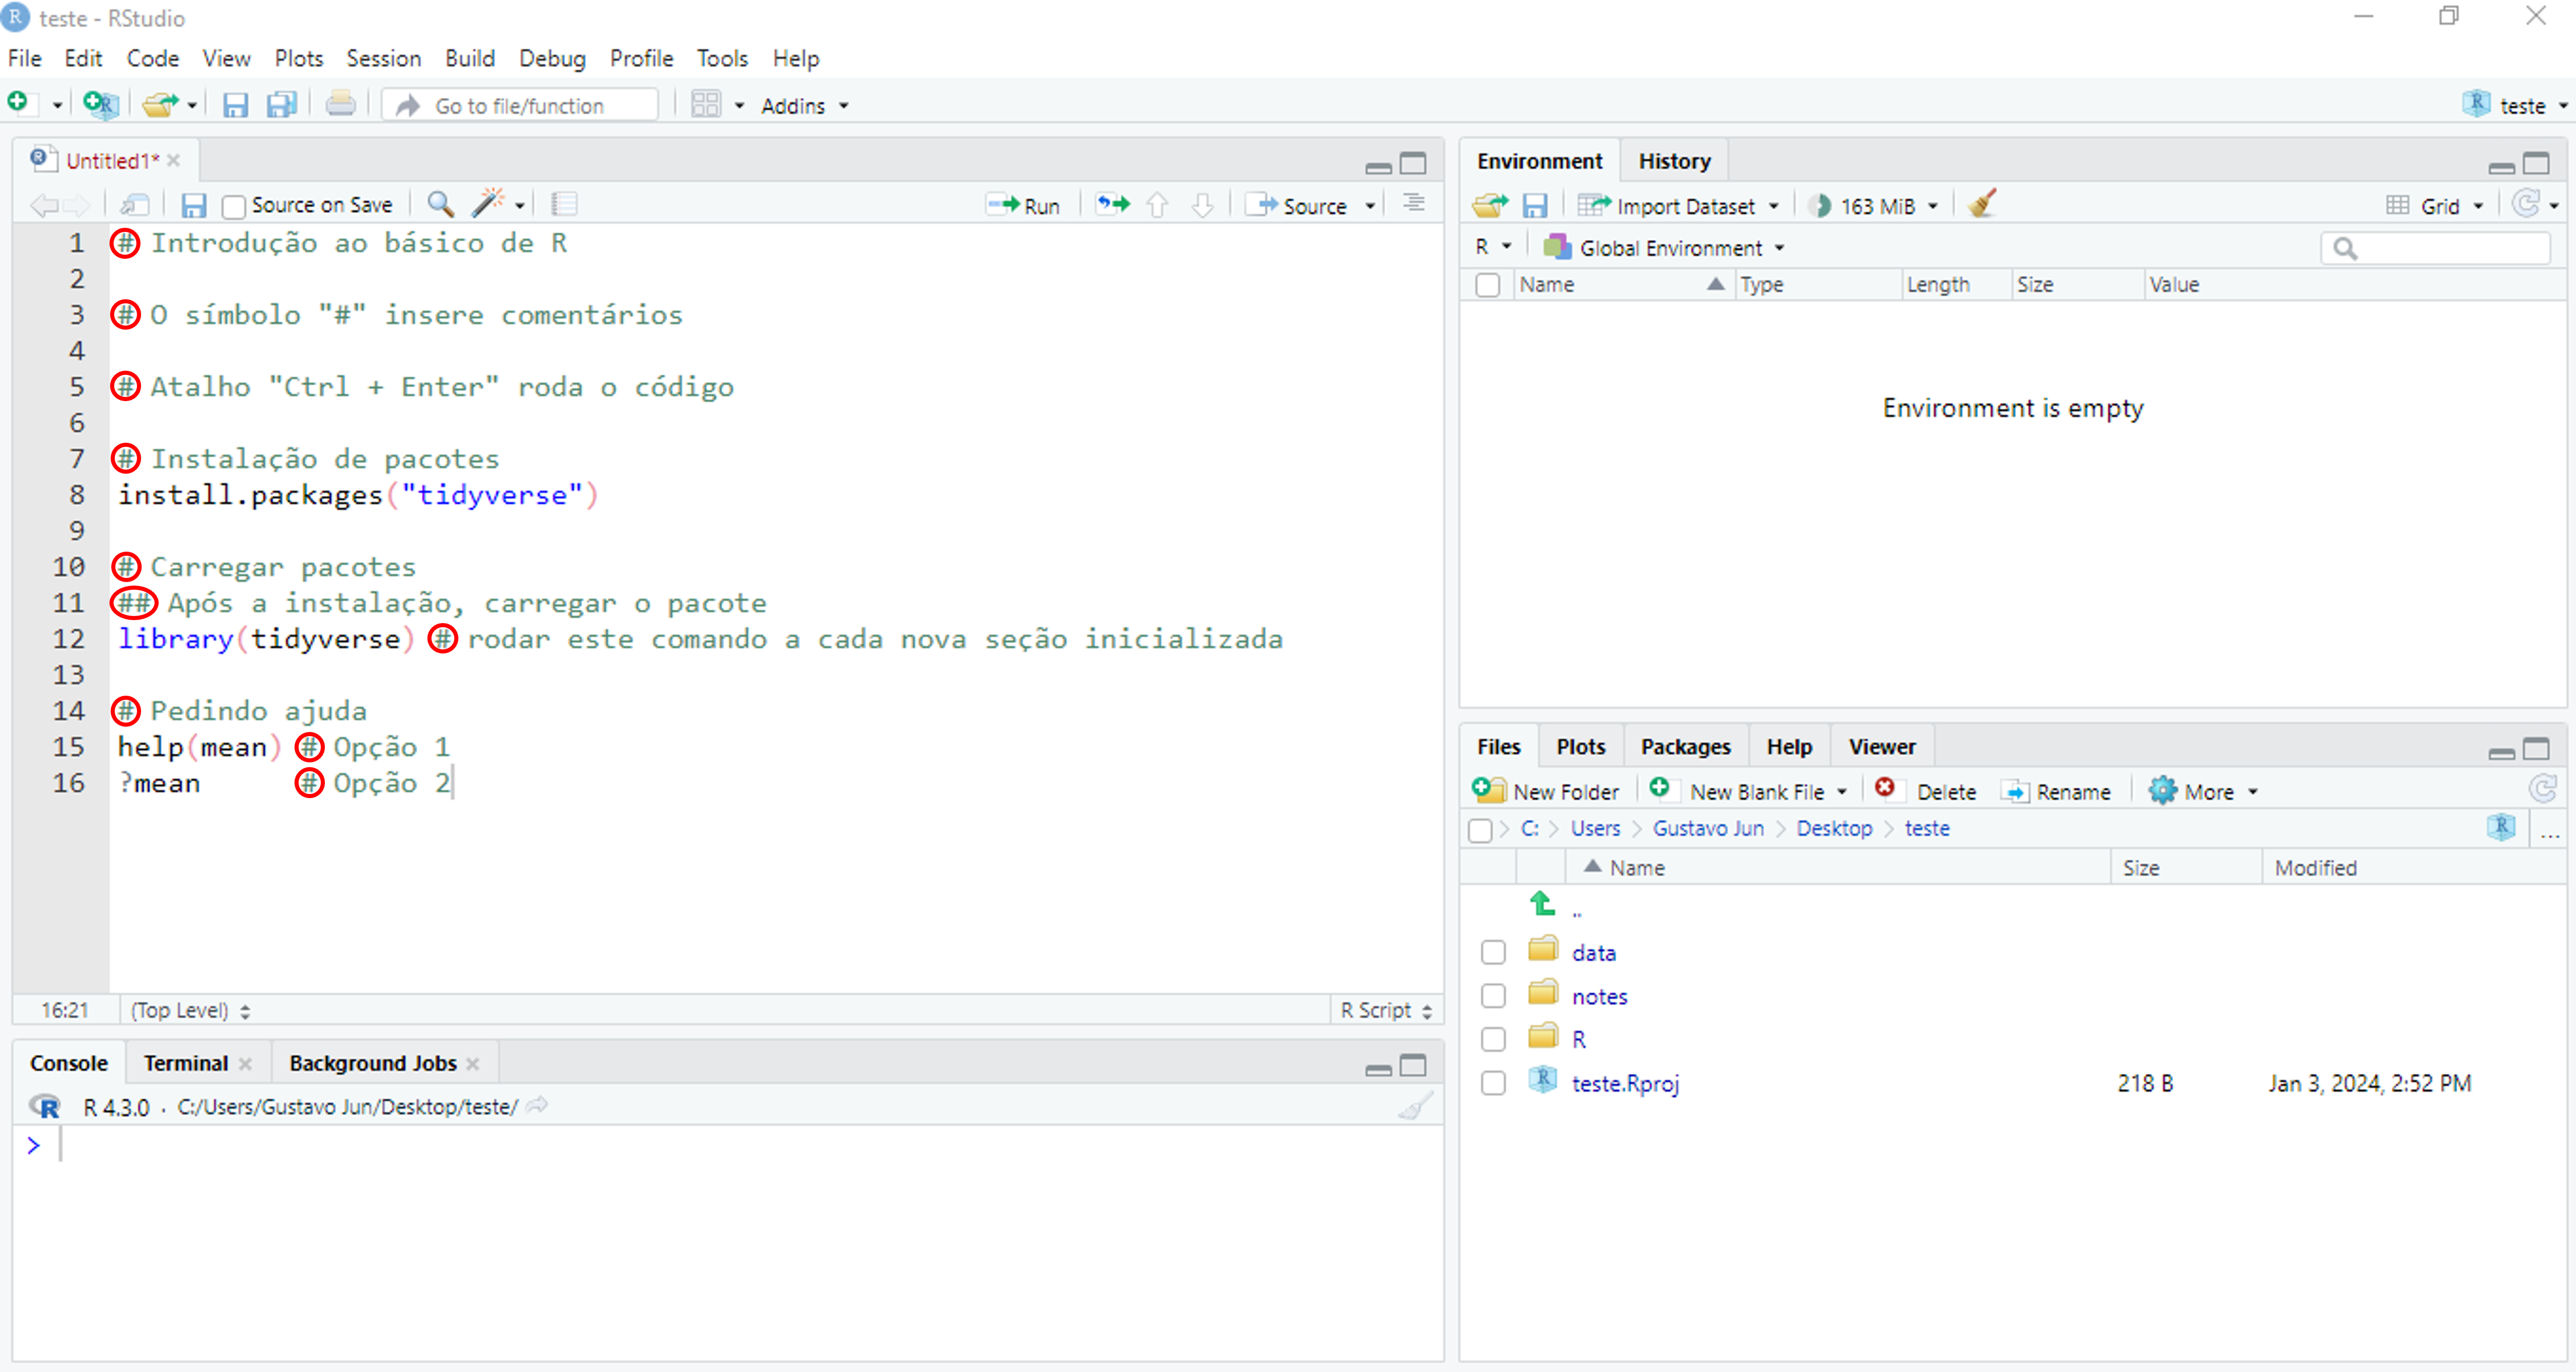Toggle select-all checkbox in Environment header
The image size is (2576, 1372).
pyautogui.click(x=1487, y=285)
